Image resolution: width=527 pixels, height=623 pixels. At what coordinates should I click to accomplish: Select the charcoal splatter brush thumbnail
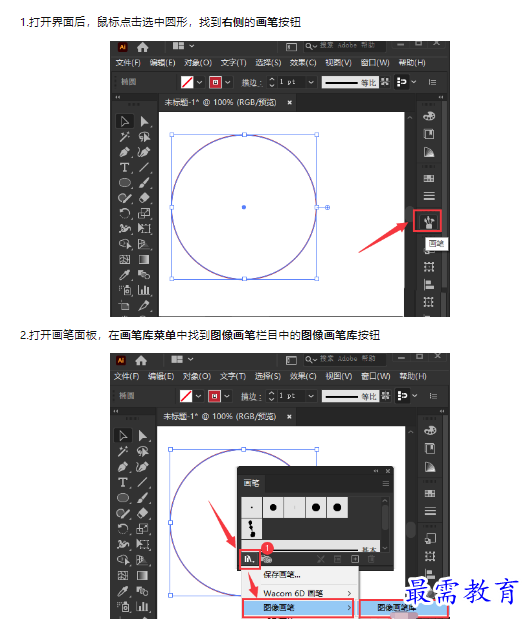point(252,528)
